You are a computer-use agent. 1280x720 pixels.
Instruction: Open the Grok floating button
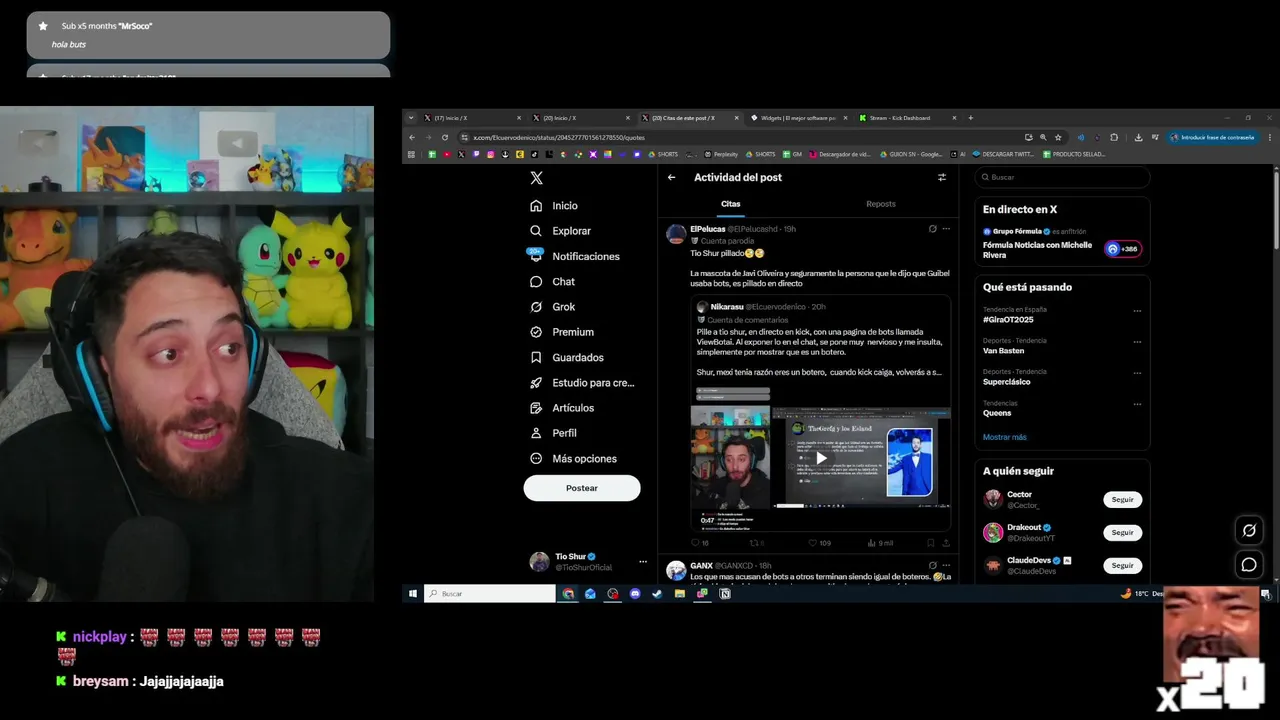point(1249,530)
